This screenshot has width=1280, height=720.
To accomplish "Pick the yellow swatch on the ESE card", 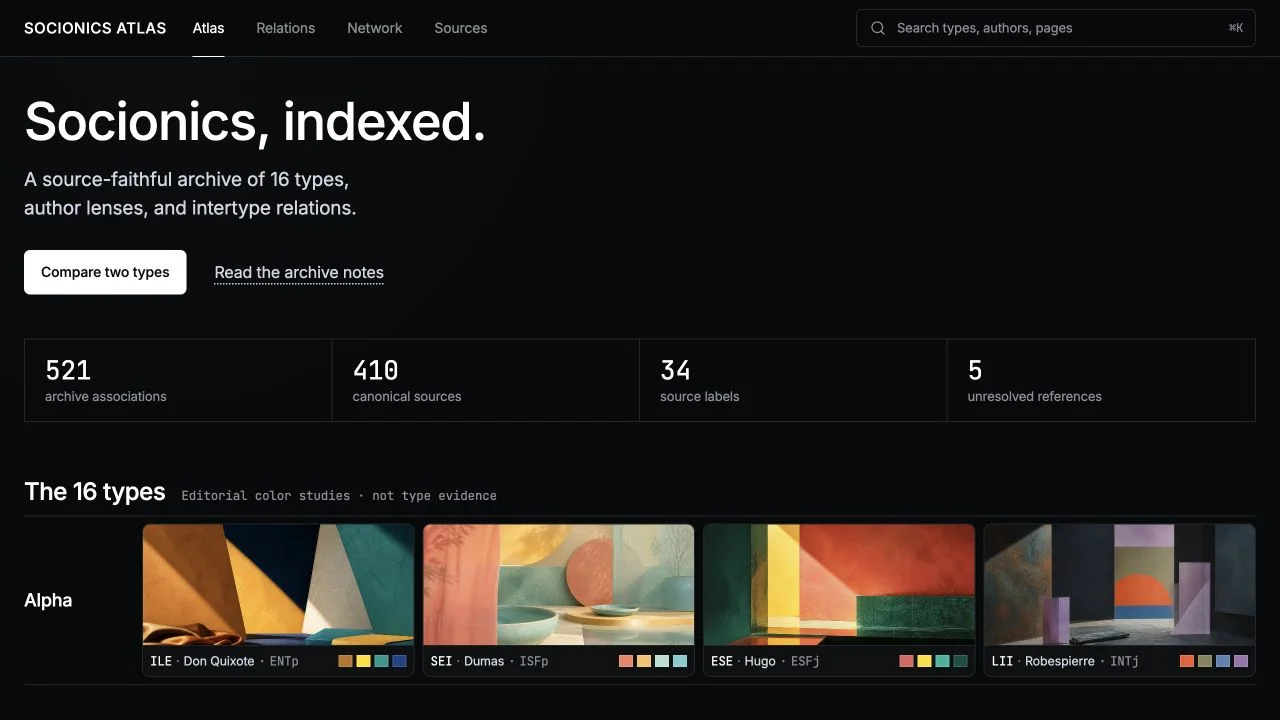I will click(x=925, y=661).
